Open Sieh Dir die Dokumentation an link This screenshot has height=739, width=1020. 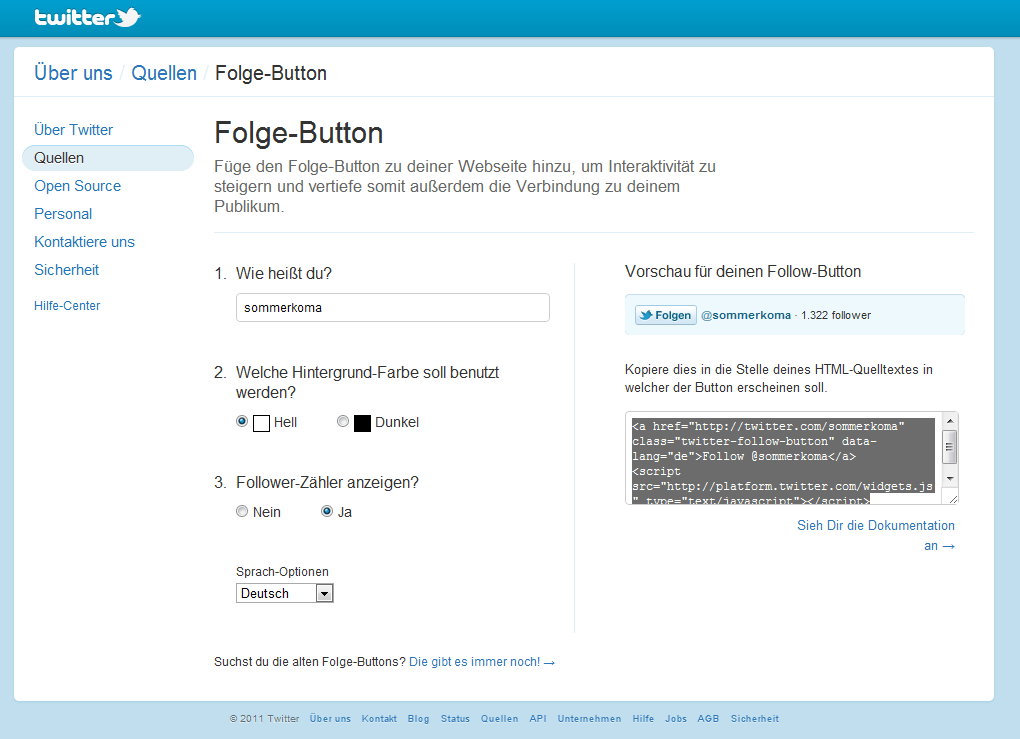coord(876,535)
